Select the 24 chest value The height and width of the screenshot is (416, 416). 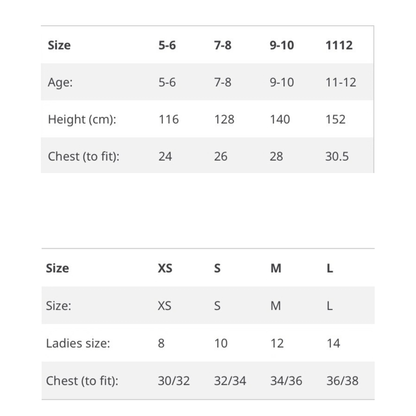[165, 156]
